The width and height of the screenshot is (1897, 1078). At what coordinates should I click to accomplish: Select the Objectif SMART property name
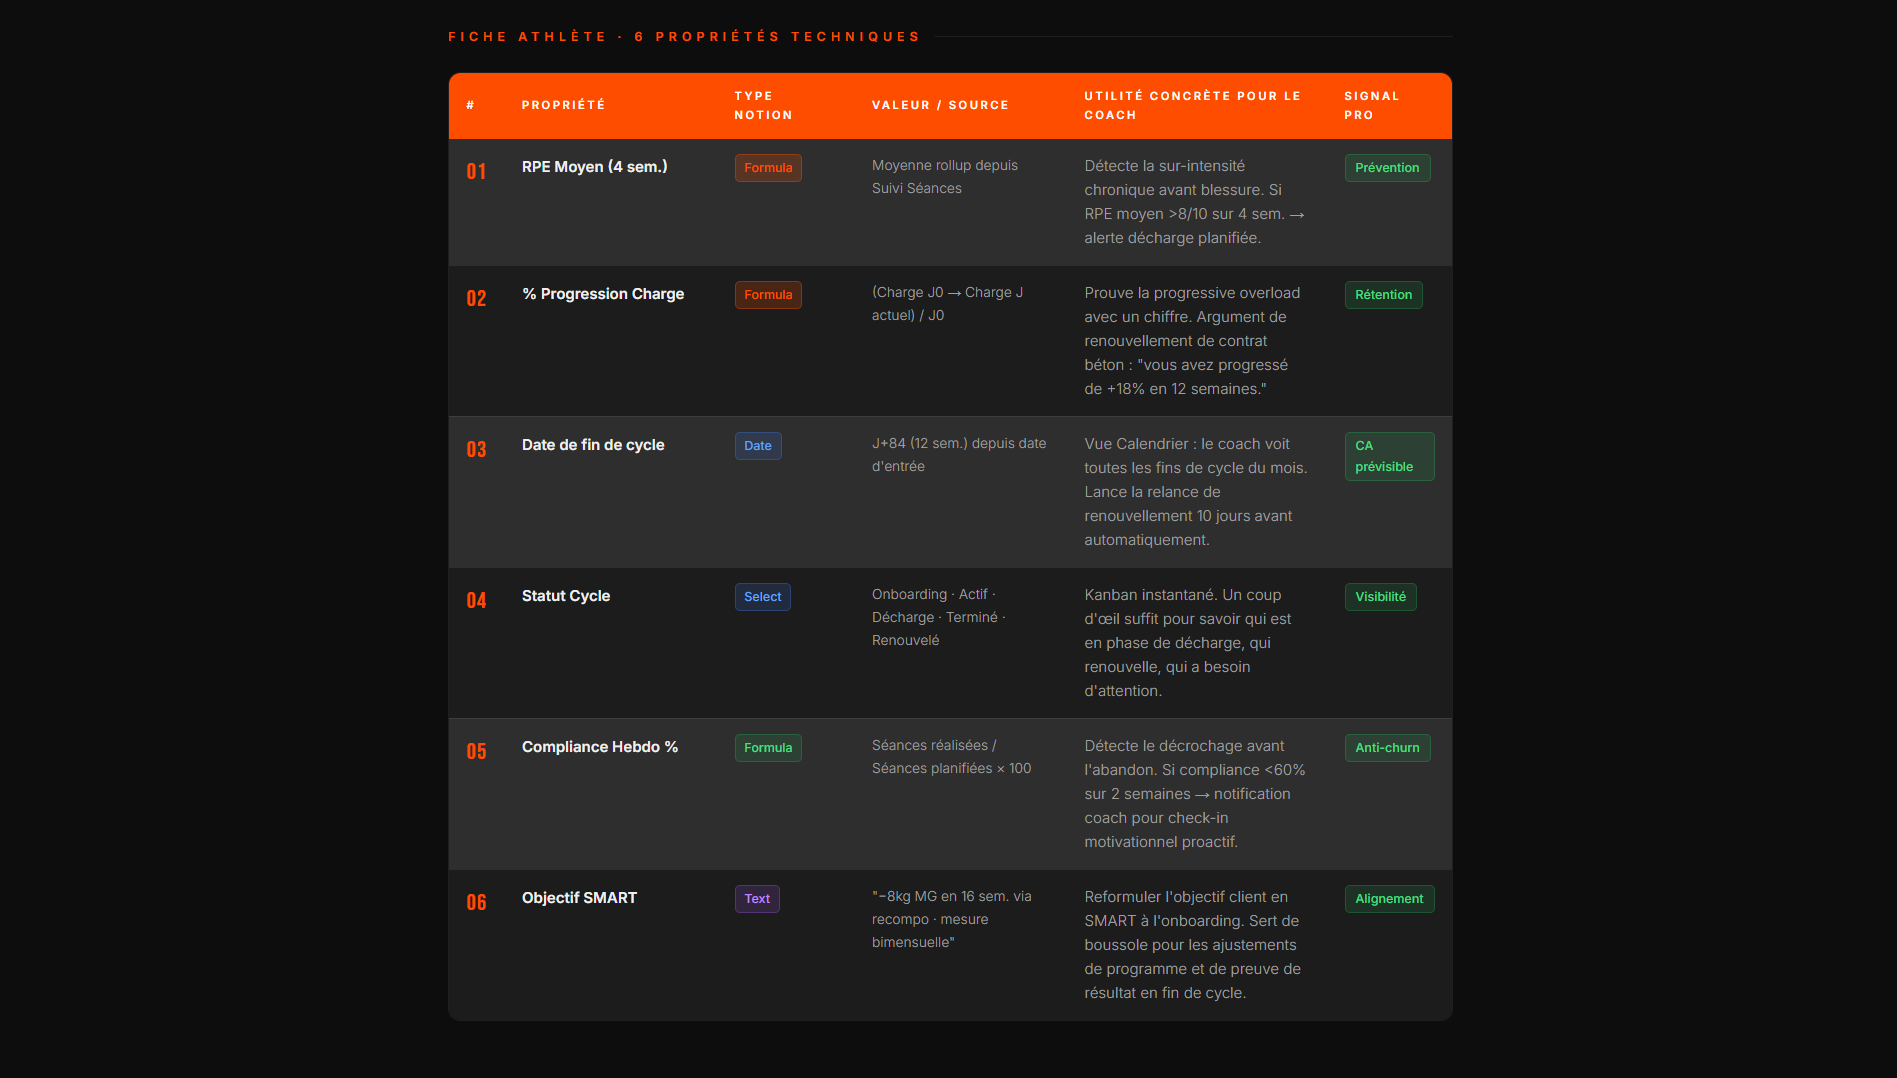tap(579, 898)
